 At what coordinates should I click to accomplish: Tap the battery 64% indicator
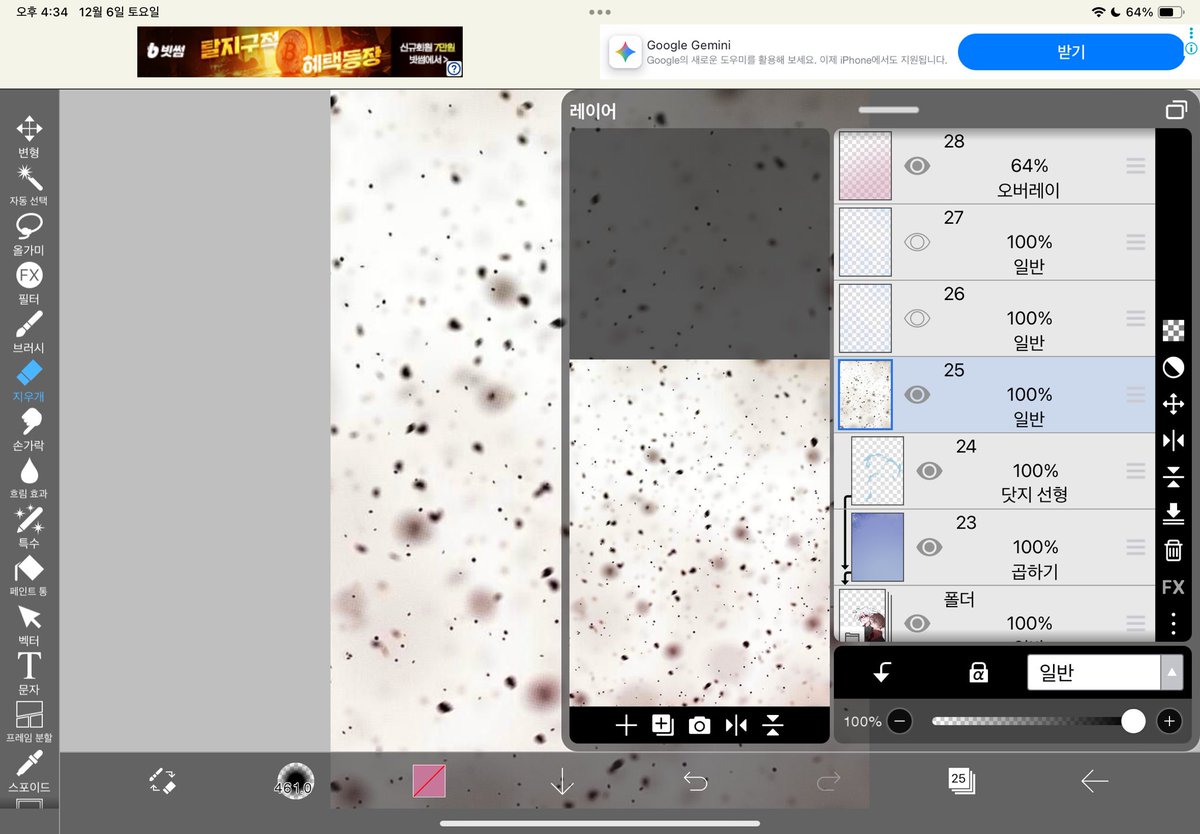(1154, 12)
